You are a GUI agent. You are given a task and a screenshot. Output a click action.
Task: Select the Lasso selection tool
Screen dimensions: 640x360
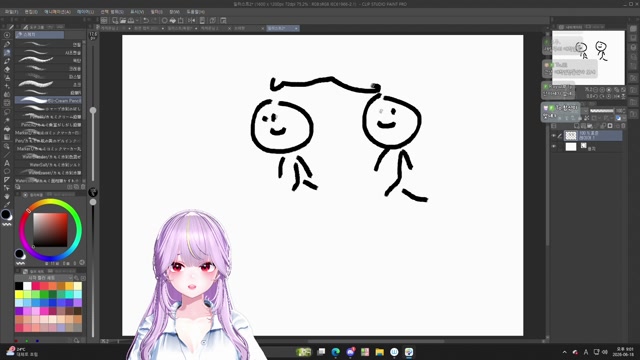point(7,111)
